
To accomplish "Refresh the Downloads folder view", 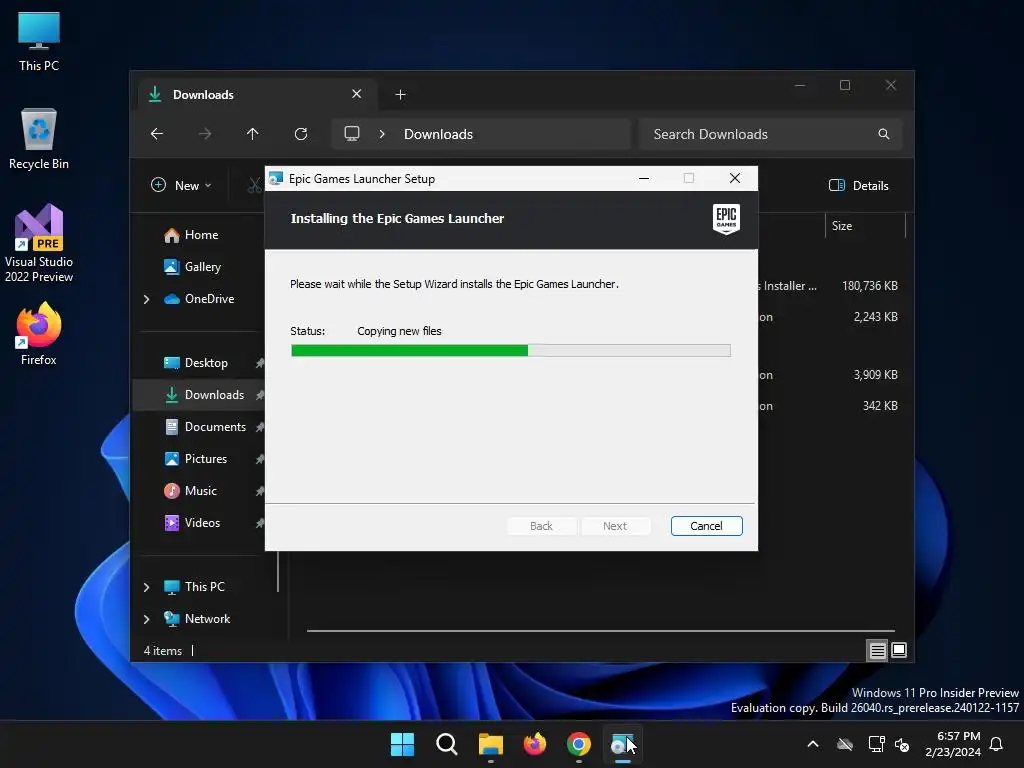I will tap(301, 134).
